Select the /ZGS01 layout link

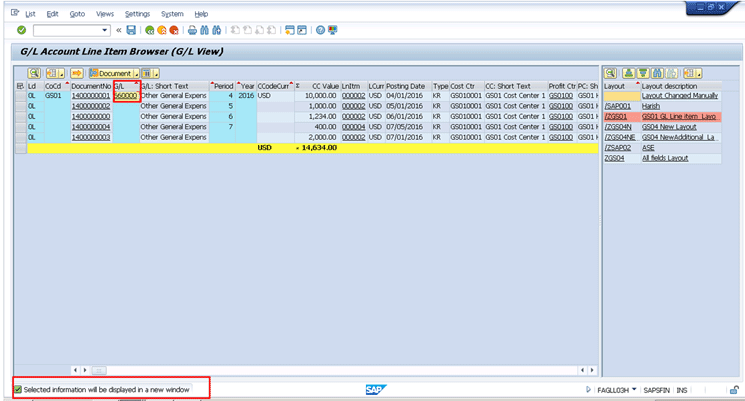click(x=616, y=116)
